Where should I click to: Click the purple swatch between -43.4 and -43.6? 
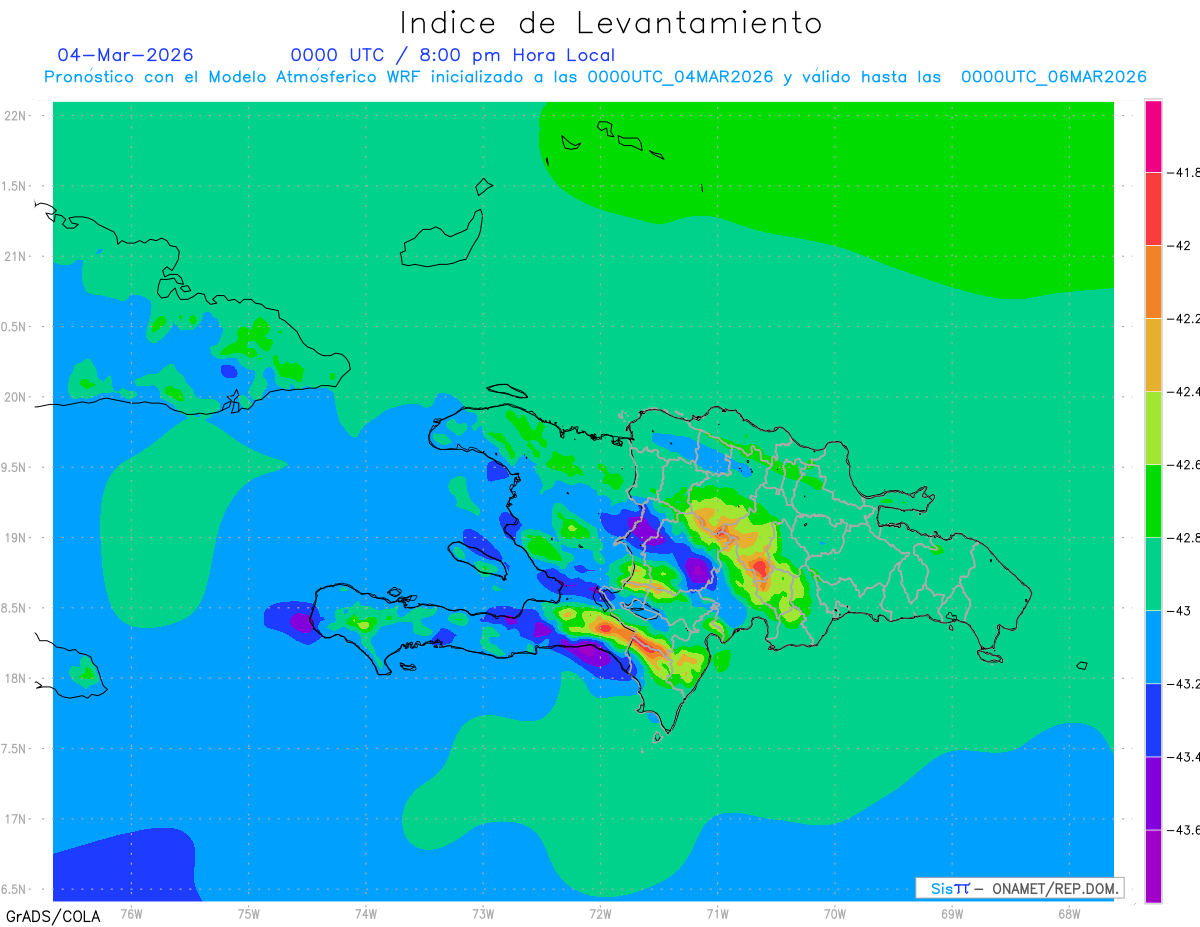click(1153, 792)
